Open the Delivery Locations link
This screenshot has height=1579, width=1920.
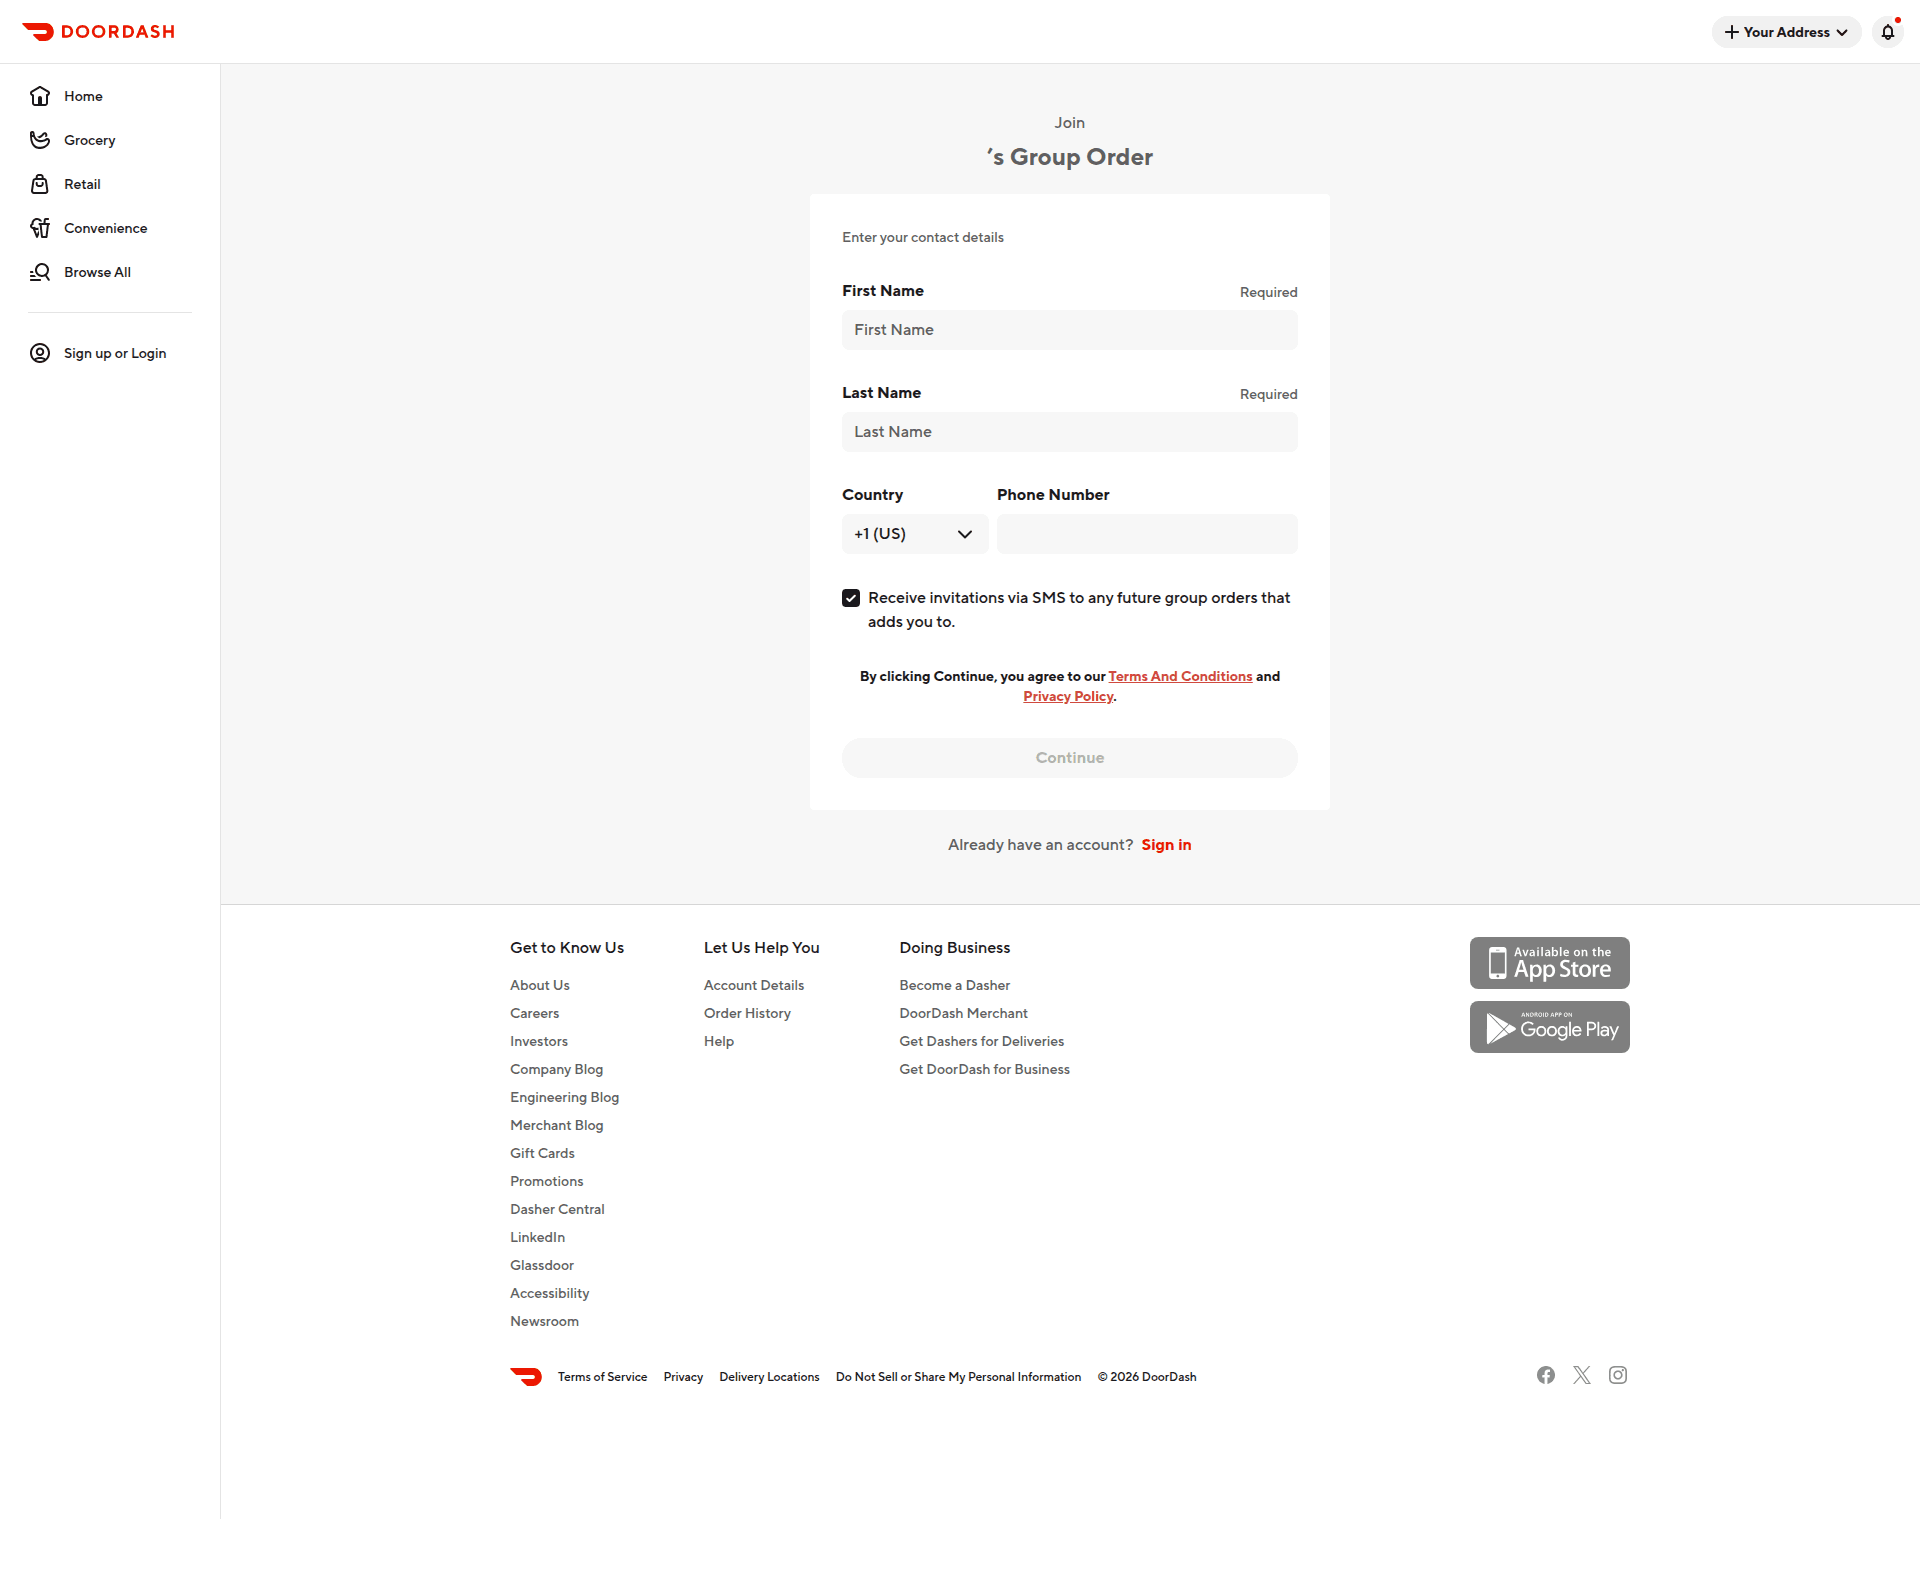click(x=770, y=1377)
